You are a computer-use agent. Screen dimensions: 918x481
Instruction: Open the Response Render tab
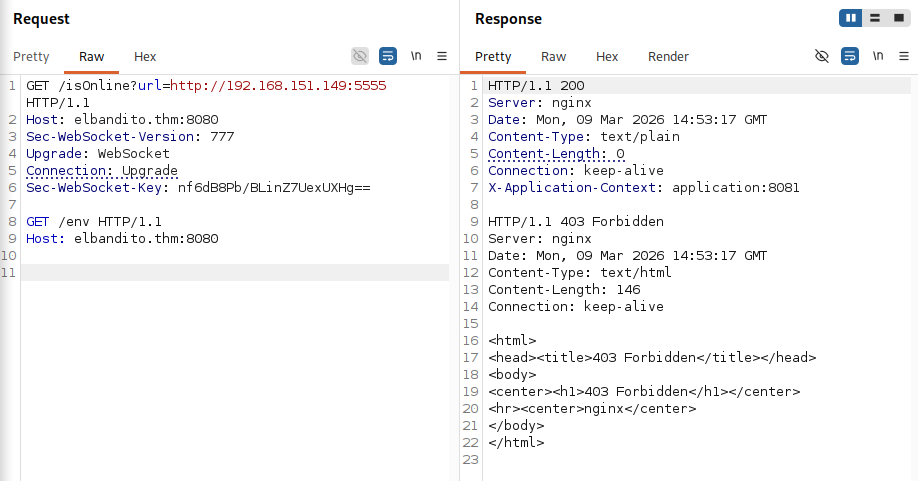point(668,57)
